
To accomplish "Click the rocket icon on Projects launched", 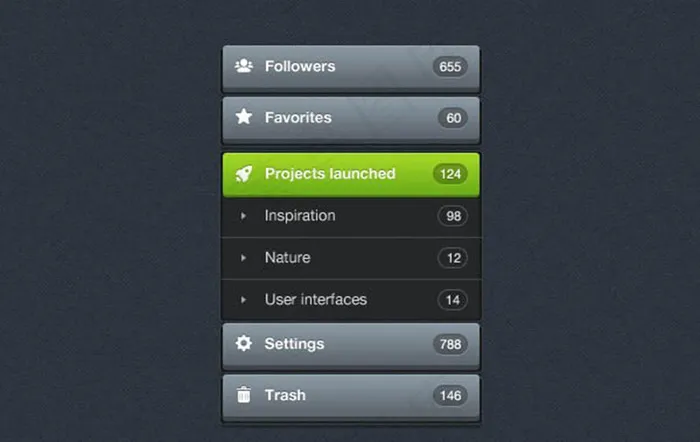I will pyautogui.click(x=244, y=174).
